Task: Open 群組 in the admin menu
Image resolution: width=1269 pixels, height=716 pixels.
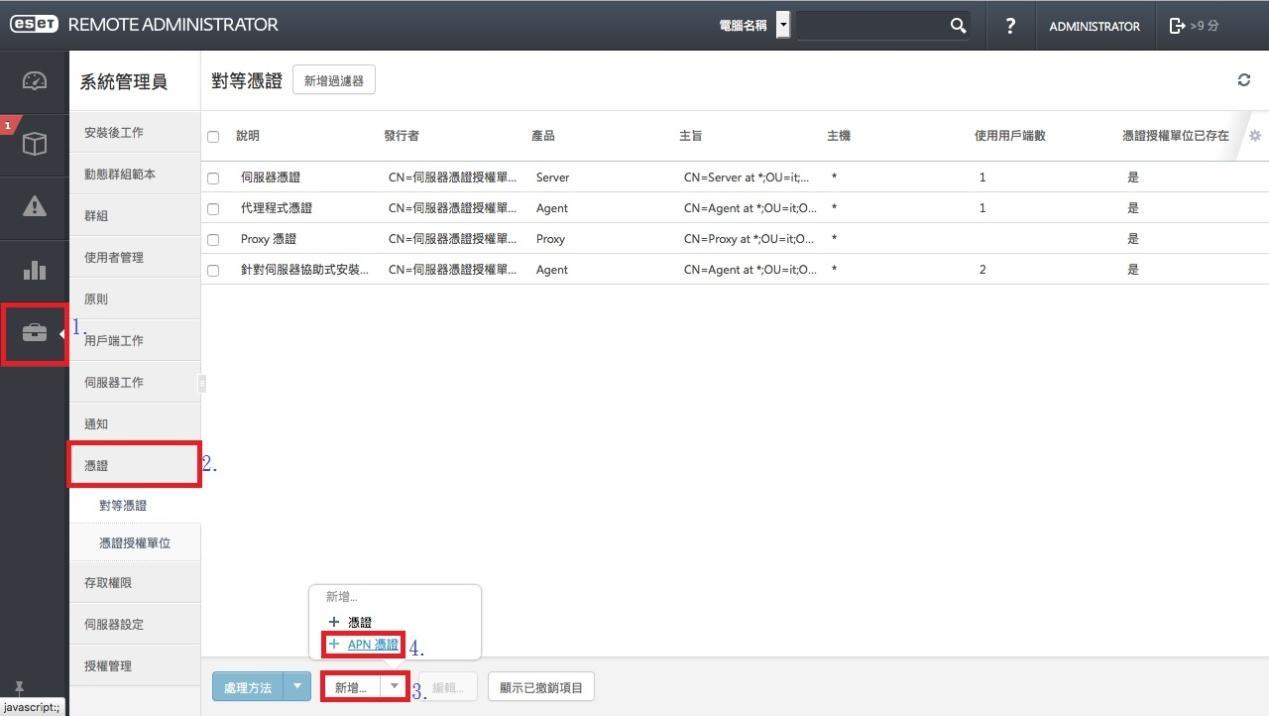Action: coord(134,215)
